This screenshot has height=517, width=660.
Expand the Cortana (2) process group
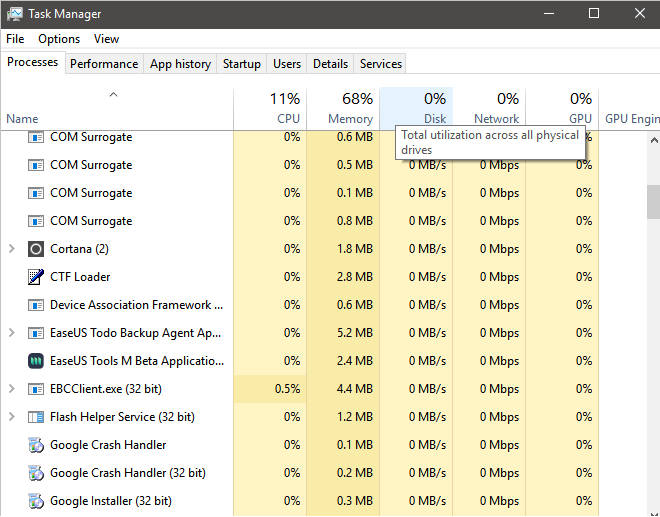click(x=12, y=249)
